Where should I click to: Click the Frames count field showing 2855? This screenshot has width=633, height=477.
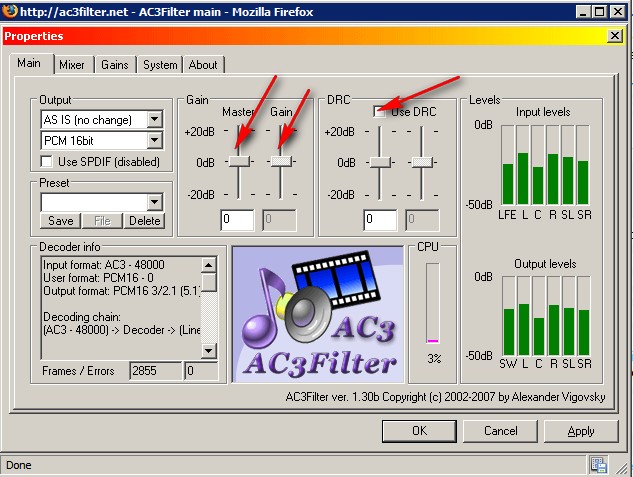(155, 370)
